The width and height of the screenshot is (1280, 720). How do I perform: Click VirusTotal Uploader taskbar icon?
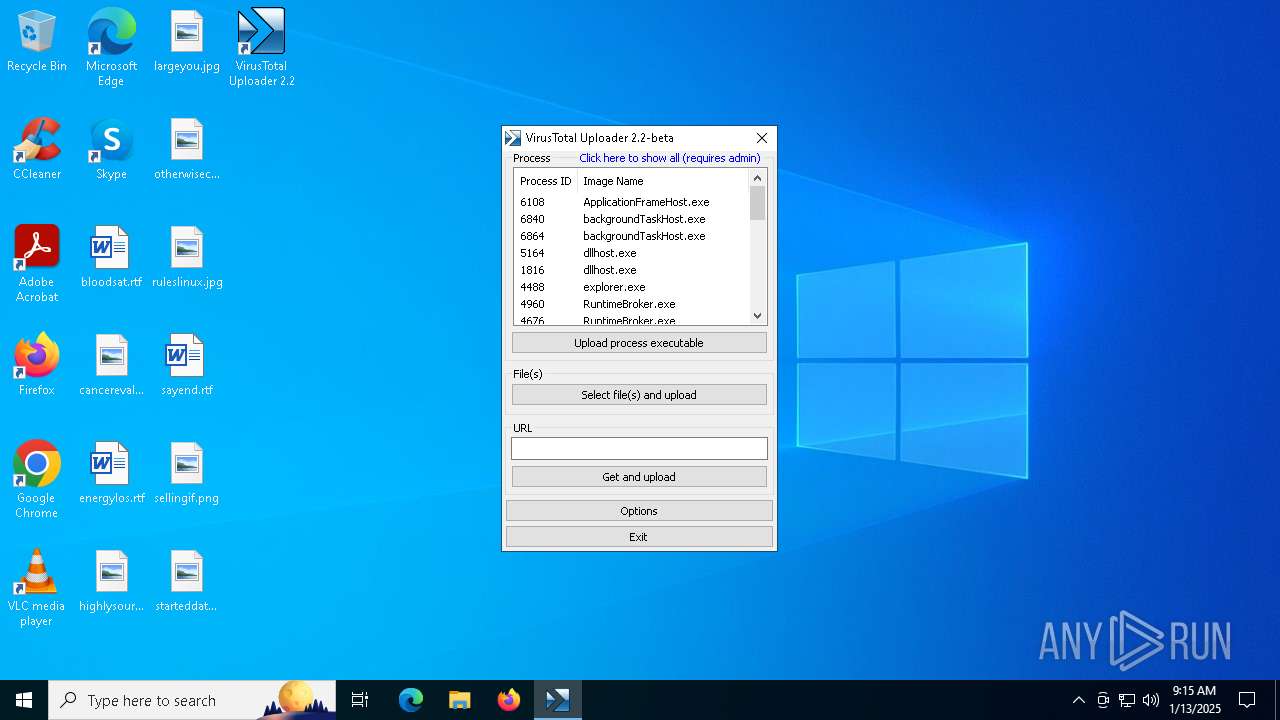click(558, 700)
